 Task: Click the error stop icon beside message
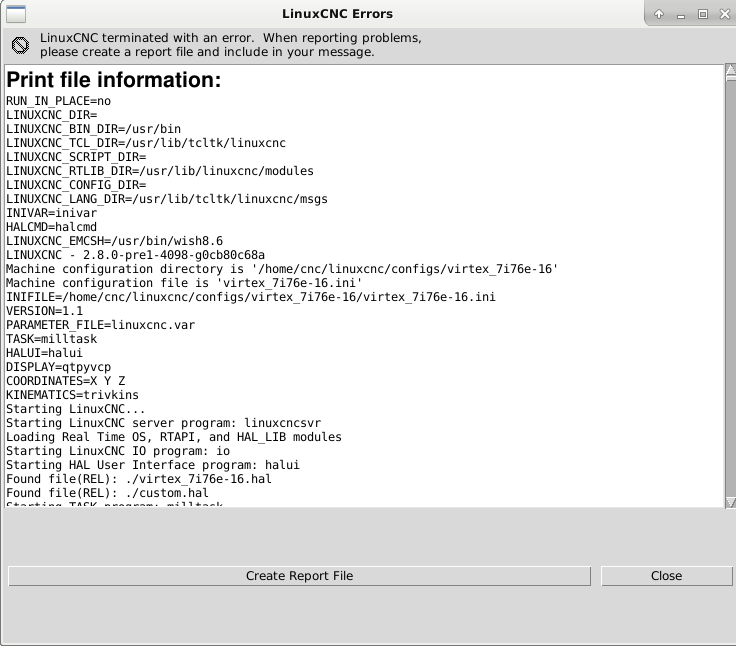click(20, 45)
